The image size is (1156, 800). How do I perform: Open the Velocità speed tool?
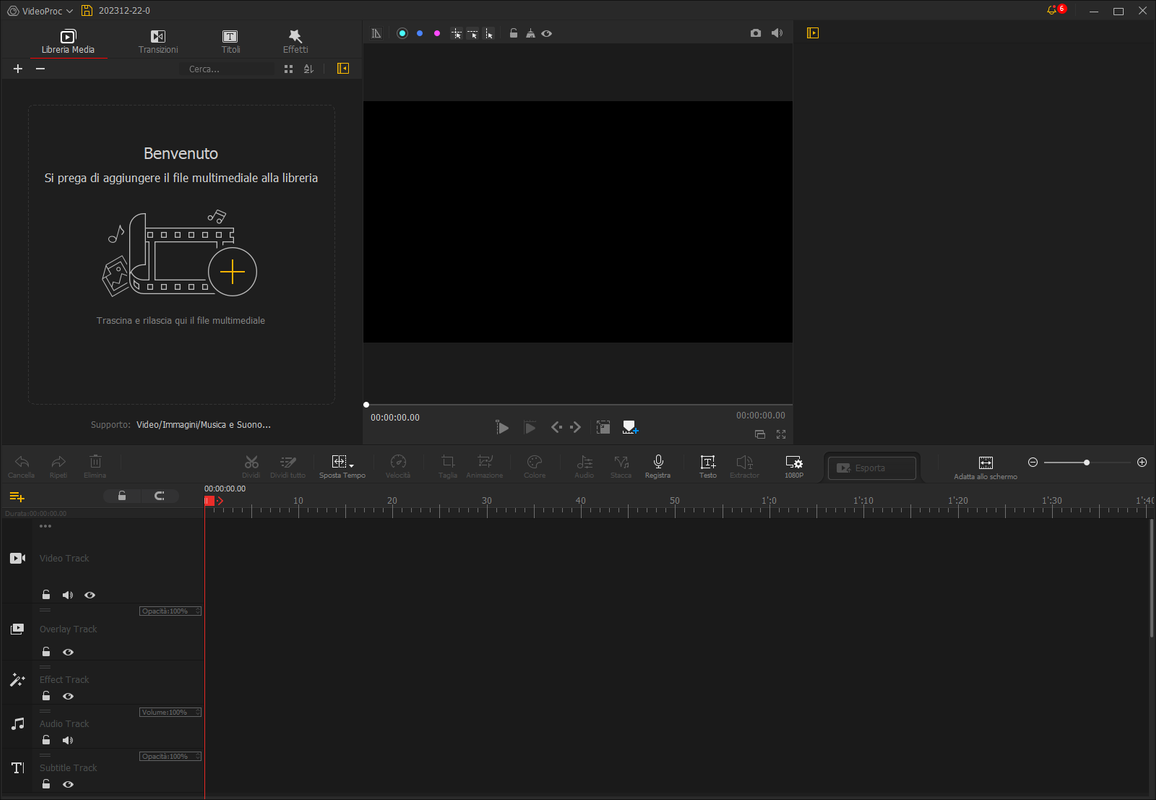pos(398,467)
